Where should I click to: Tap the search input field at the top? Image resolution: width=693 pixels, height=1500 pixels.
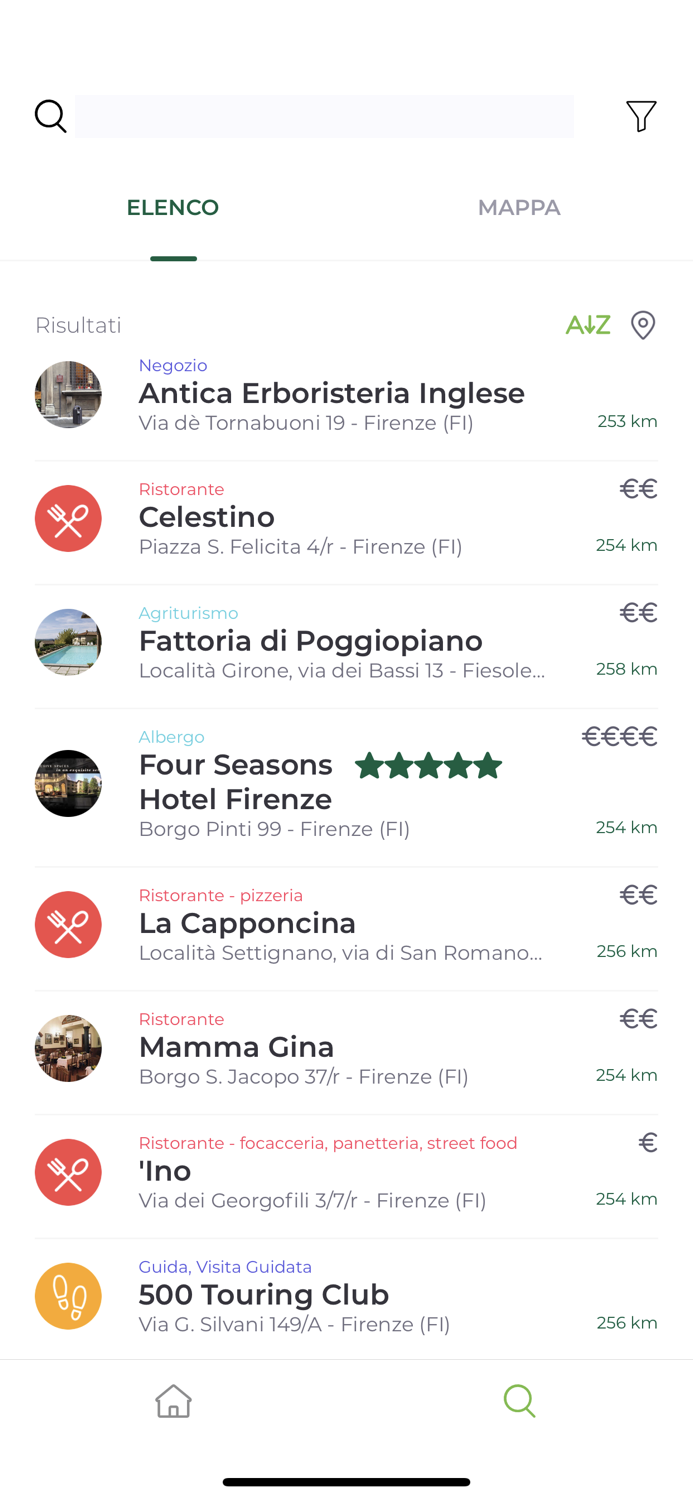pyautogui.click(x=327, y=116)
